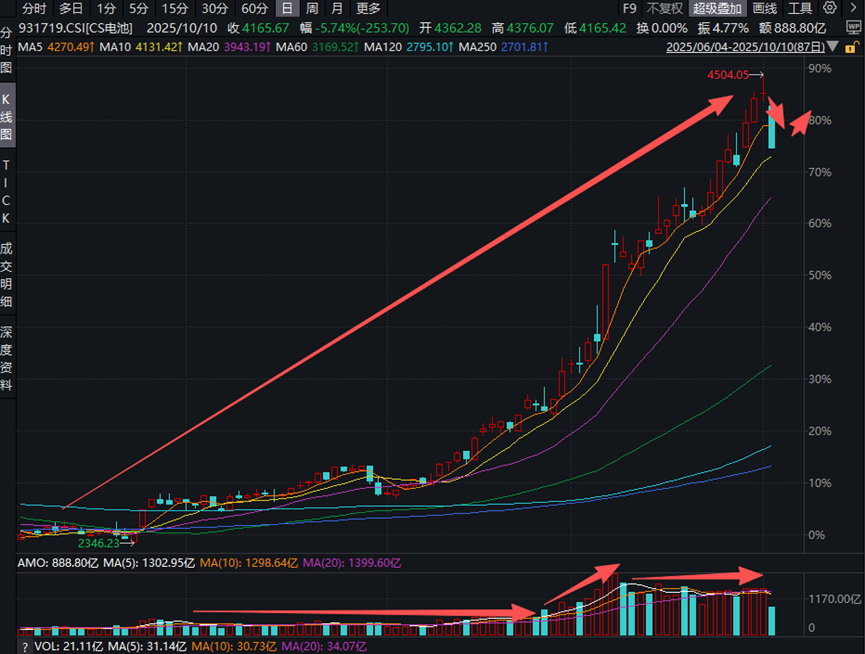Open the settings gear icon

pyautogui.click(x=829, y=8)
